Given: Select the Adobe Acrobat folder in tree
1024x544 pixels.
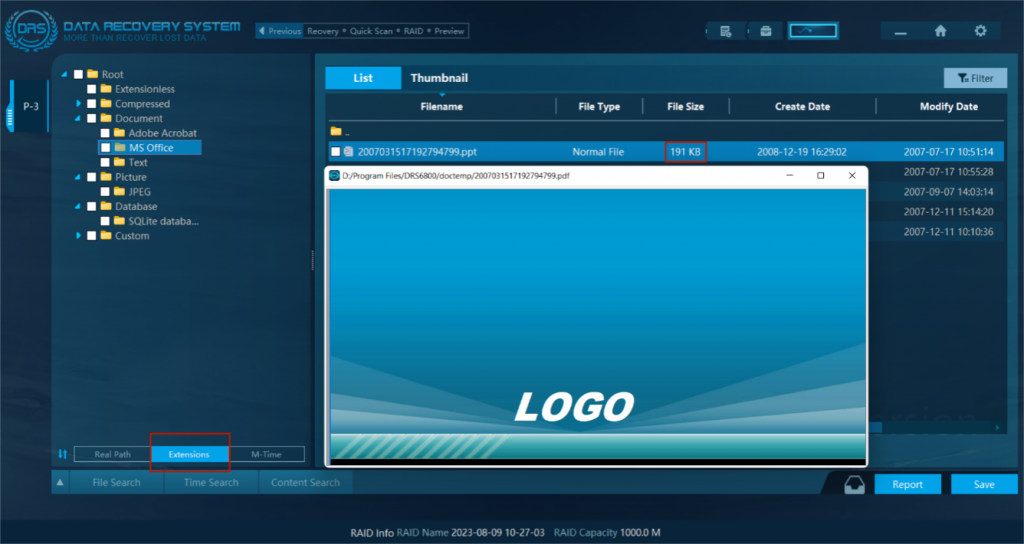Looking at the screenshot, I should (162, 133).
